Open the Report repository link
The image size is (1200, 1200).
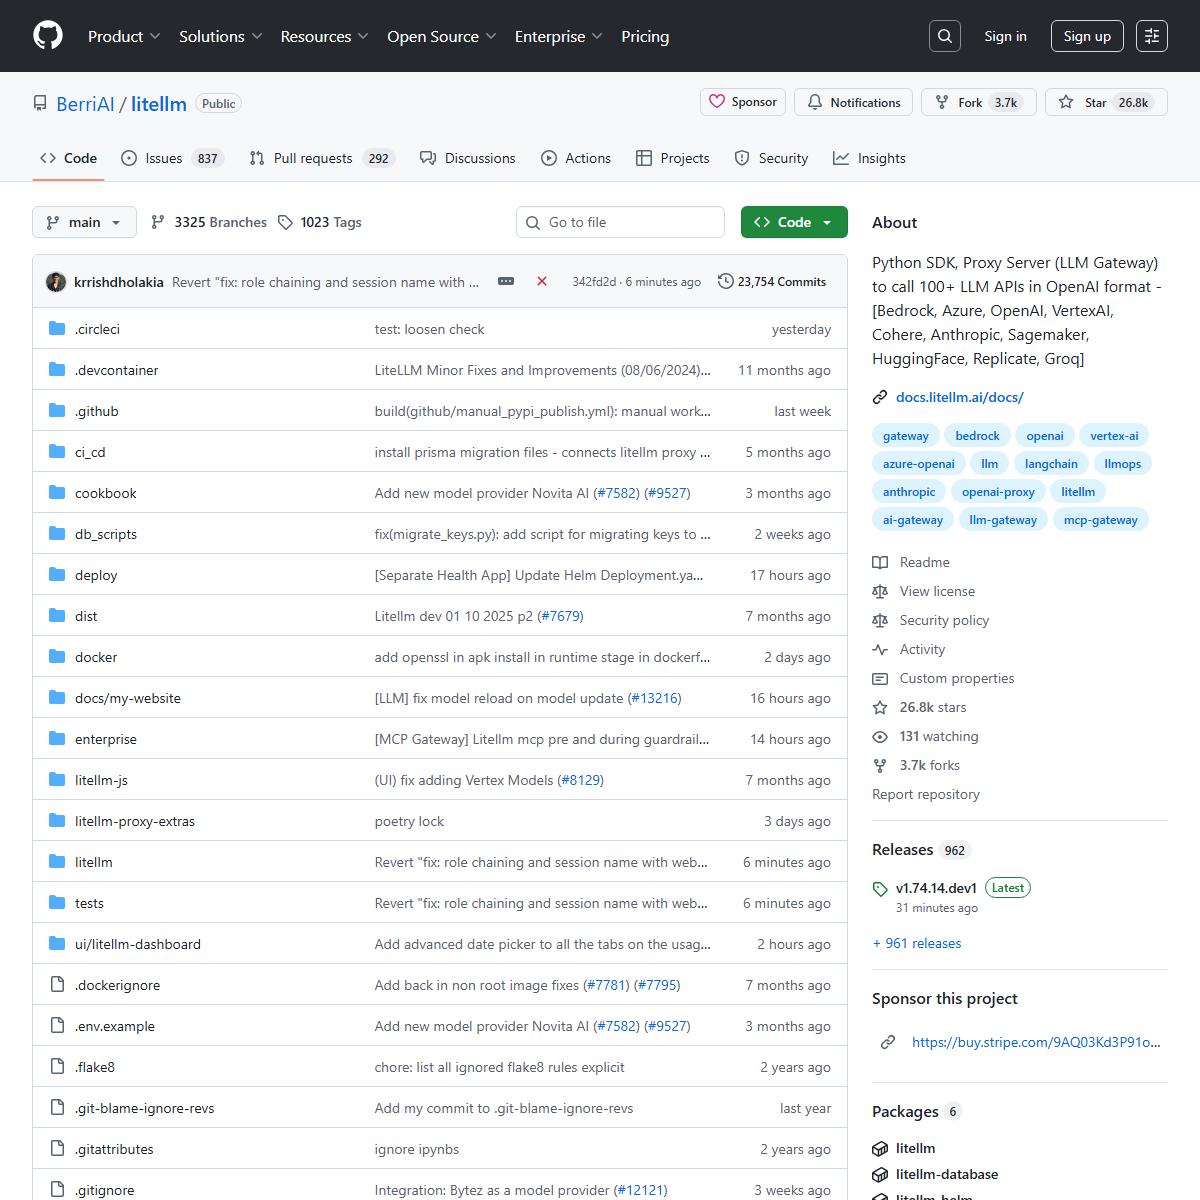click(926, 794)
